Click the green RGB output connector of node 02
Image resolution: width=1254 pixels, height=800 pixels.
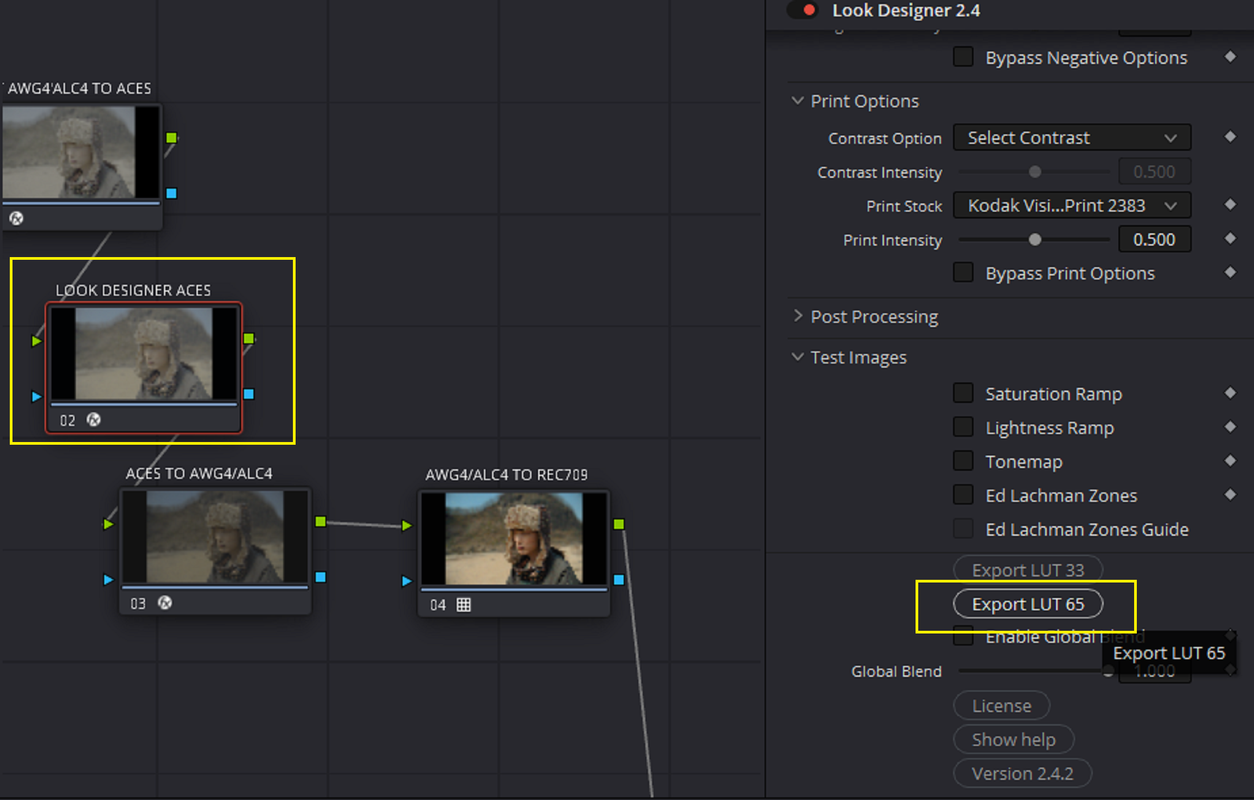(249, 339)
